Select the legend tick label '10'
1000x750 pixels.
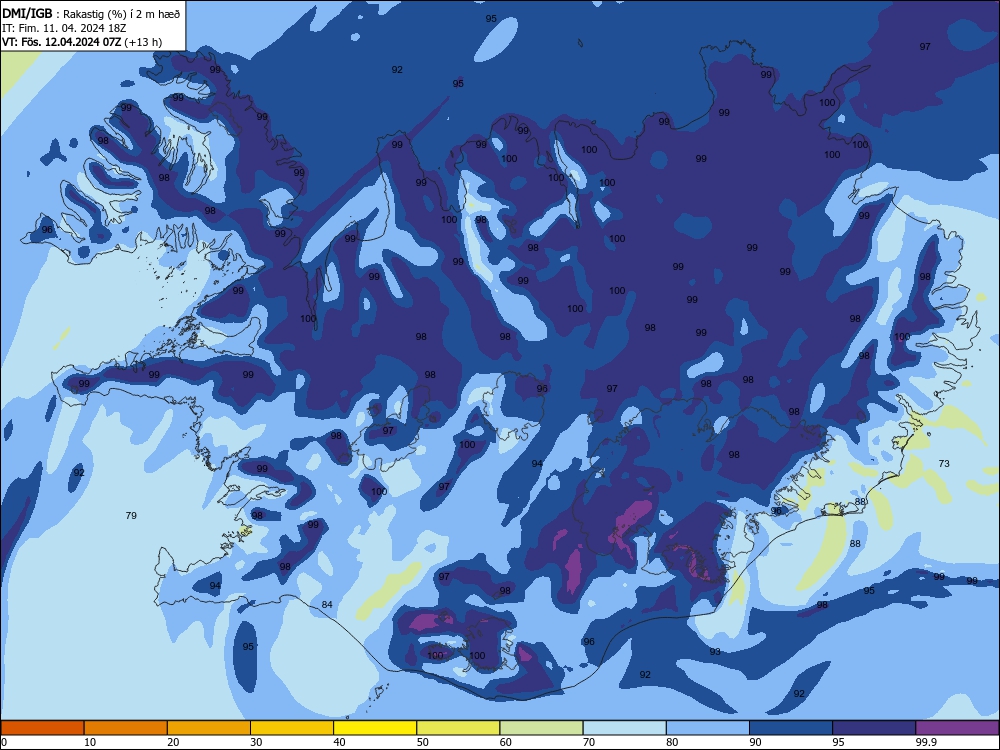90,742
